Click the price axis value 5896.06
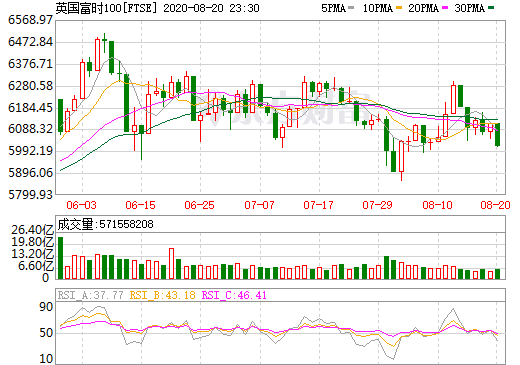The width and height of the screenshot is (520, 365). click(30, 173)
